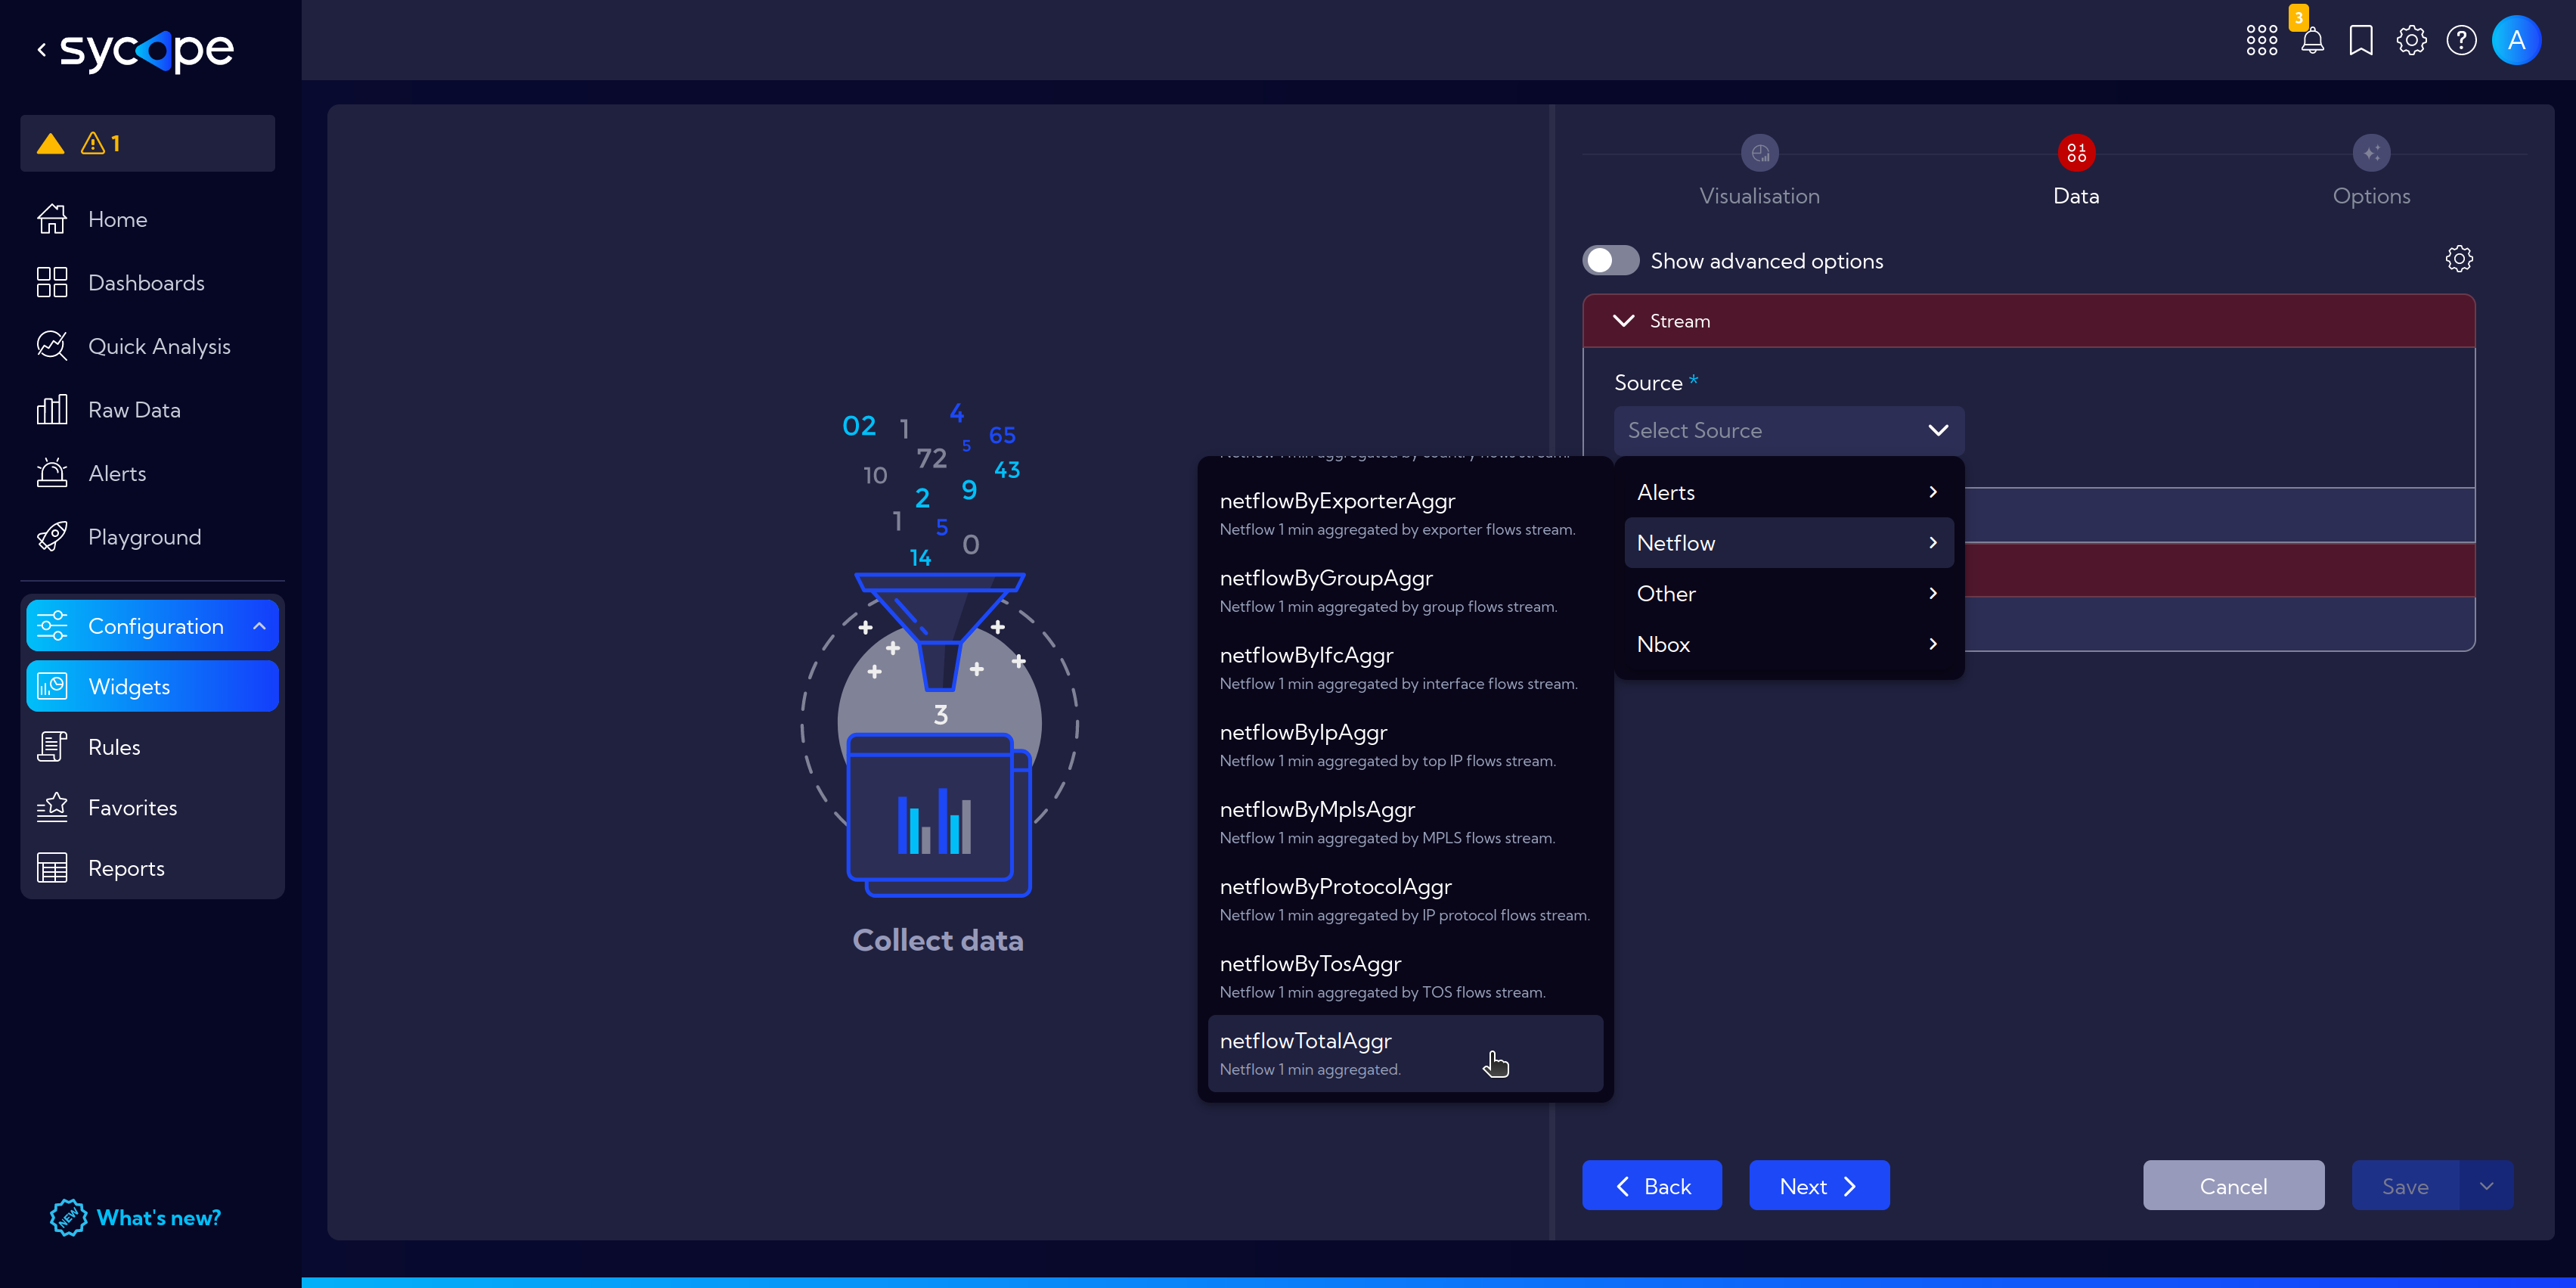Open Quick Analysis menu label
The height and width of the screenshot is (1288, 2576).
tap(159, 346)
